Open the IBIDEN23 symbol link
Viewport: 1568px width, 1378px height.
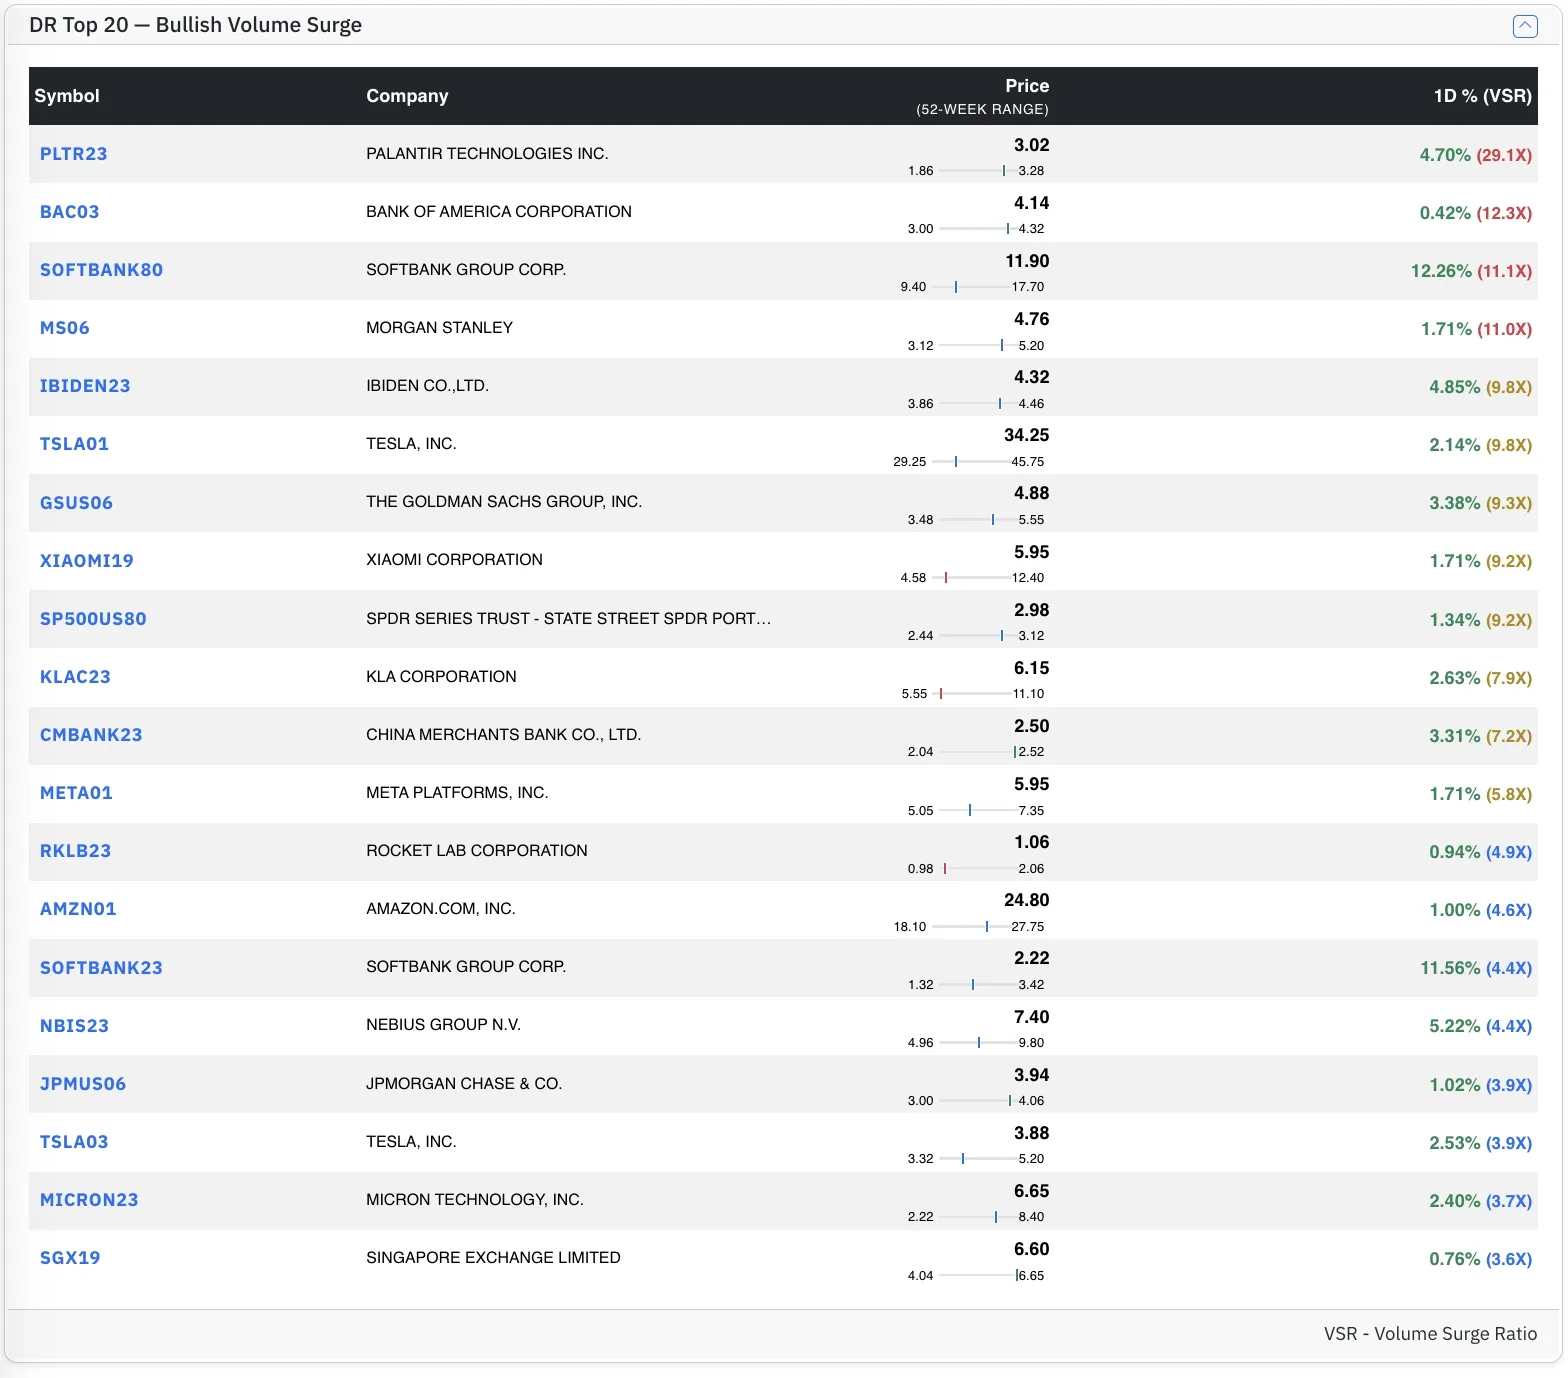point(85,386)
